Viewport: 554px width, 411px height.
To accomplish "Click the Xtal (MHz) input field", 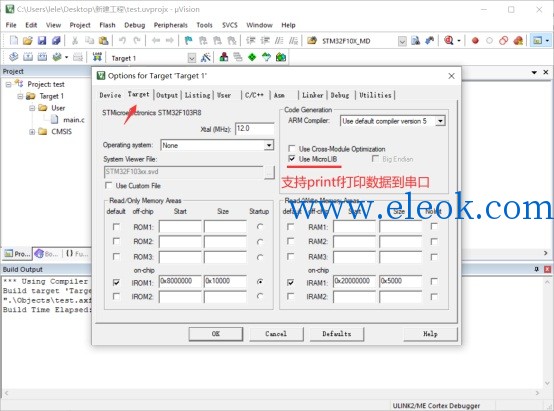I will coord(254,129).
